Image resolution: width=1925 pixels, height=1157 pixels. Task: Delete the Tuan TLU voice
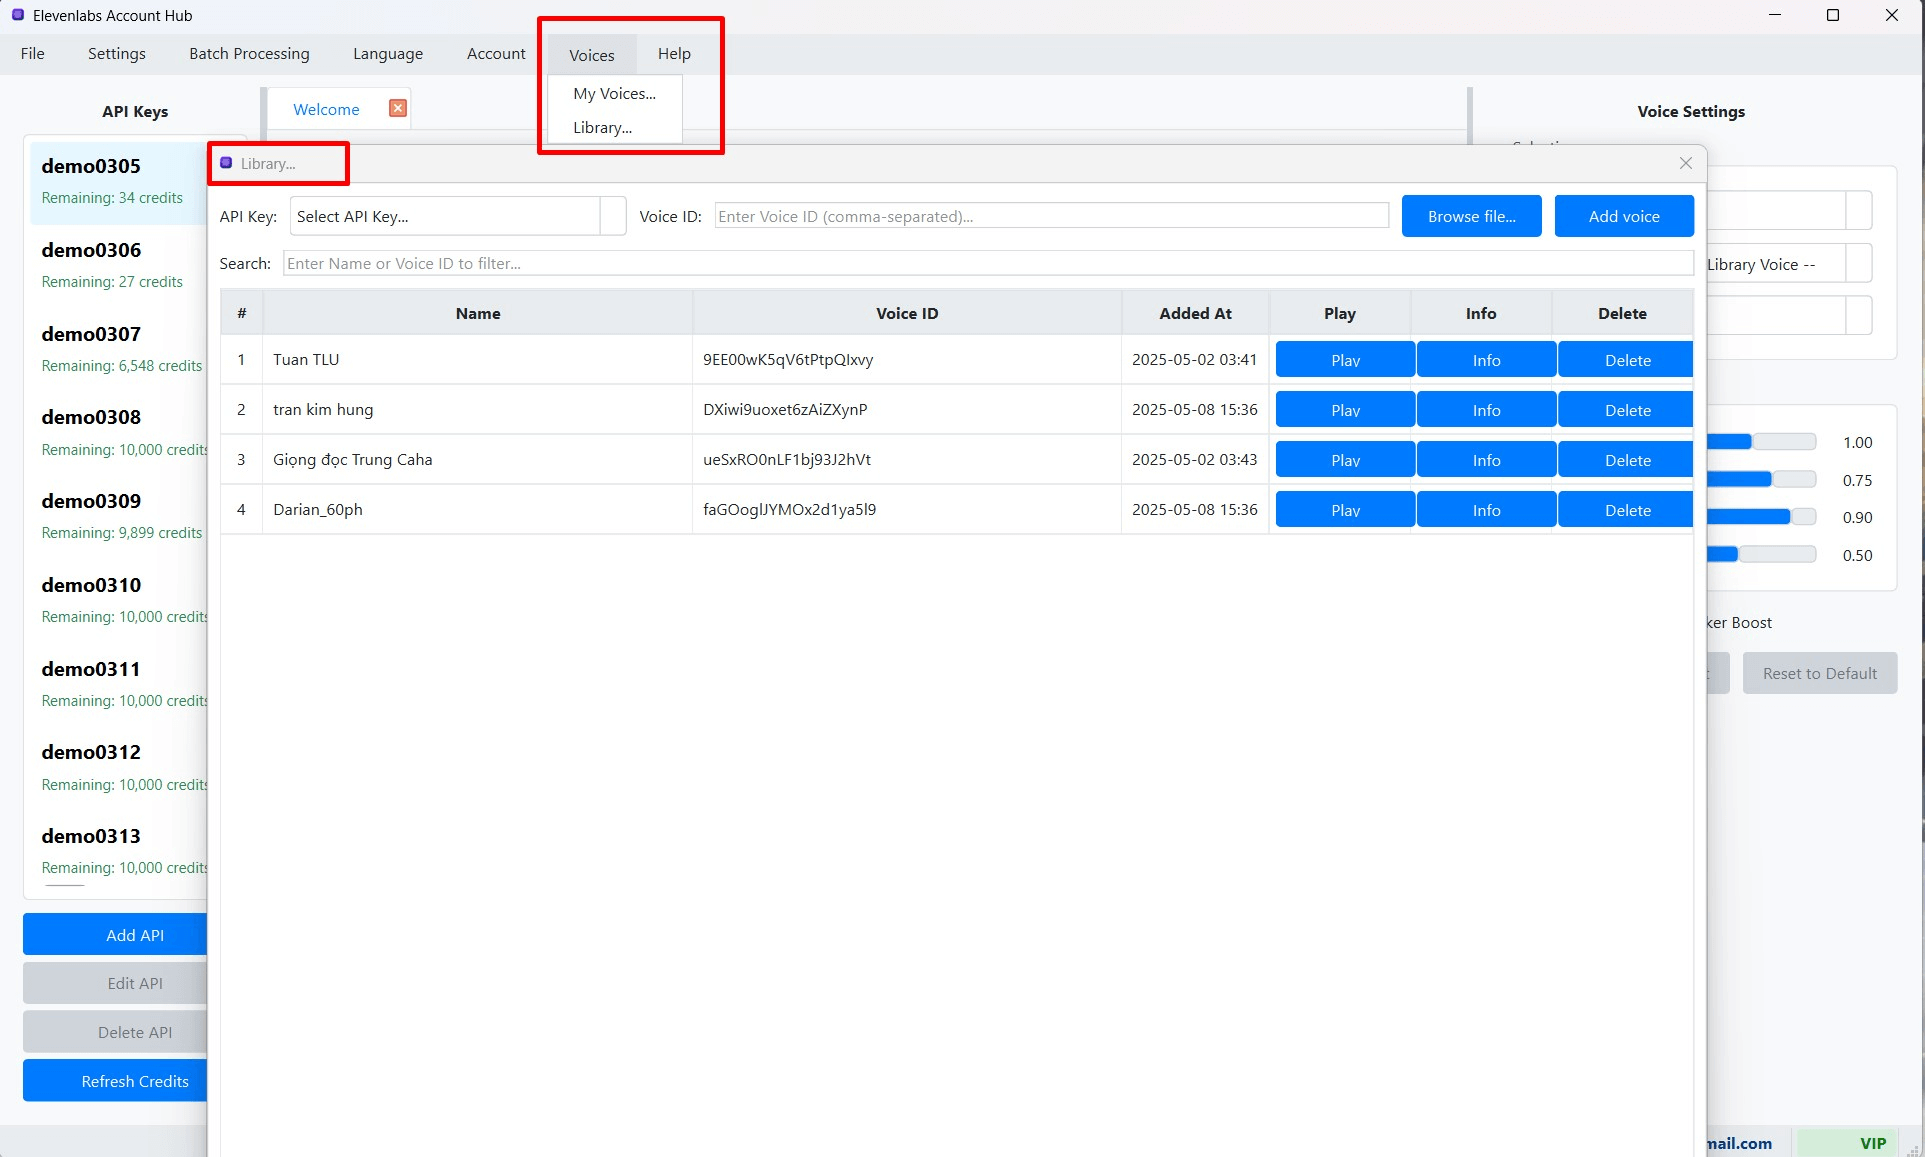point(1626,360)
